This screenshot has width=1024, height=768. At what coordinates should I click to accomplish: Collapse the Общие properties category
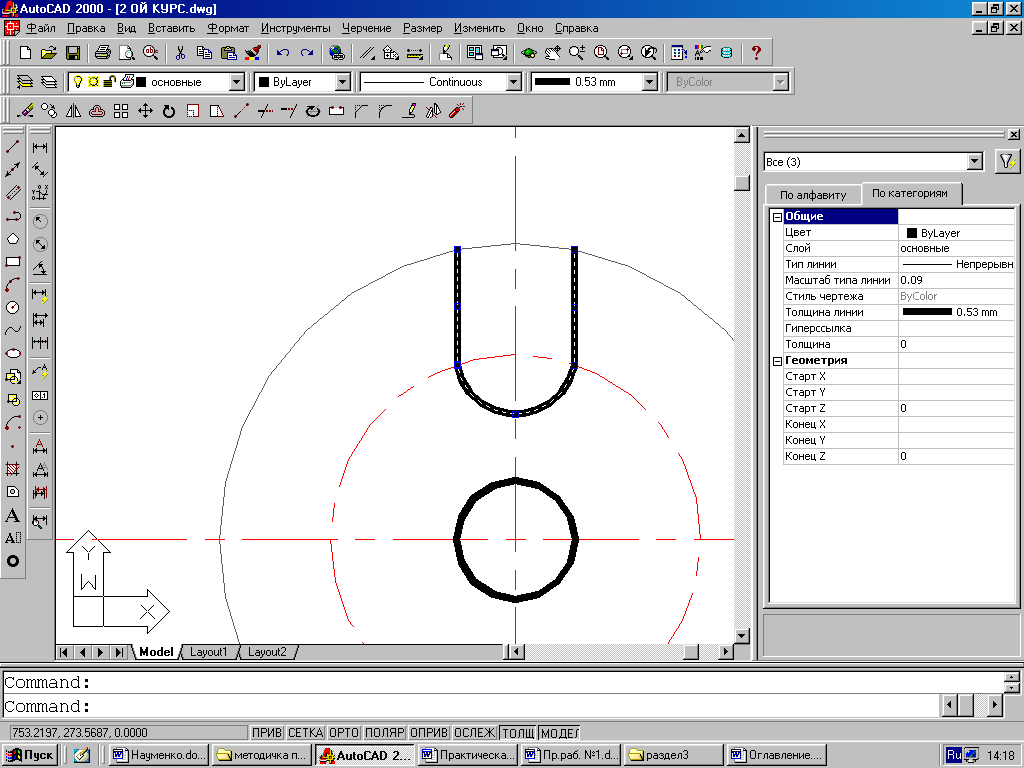point(777,217)
